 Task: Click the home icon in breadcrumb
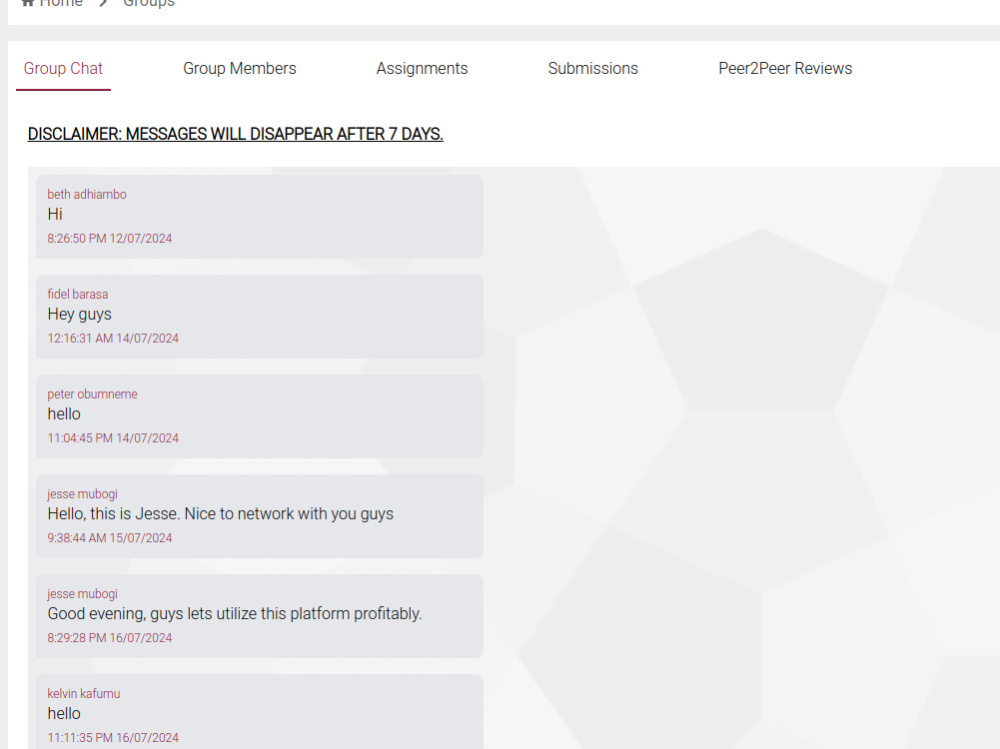tap(27, 3)
